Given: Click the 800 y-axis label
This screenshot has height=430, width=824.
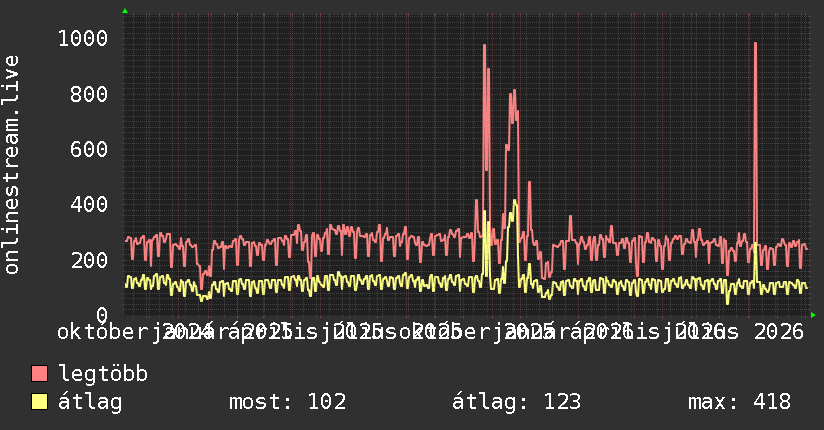Looking at the screenshot, I should 89,94.
